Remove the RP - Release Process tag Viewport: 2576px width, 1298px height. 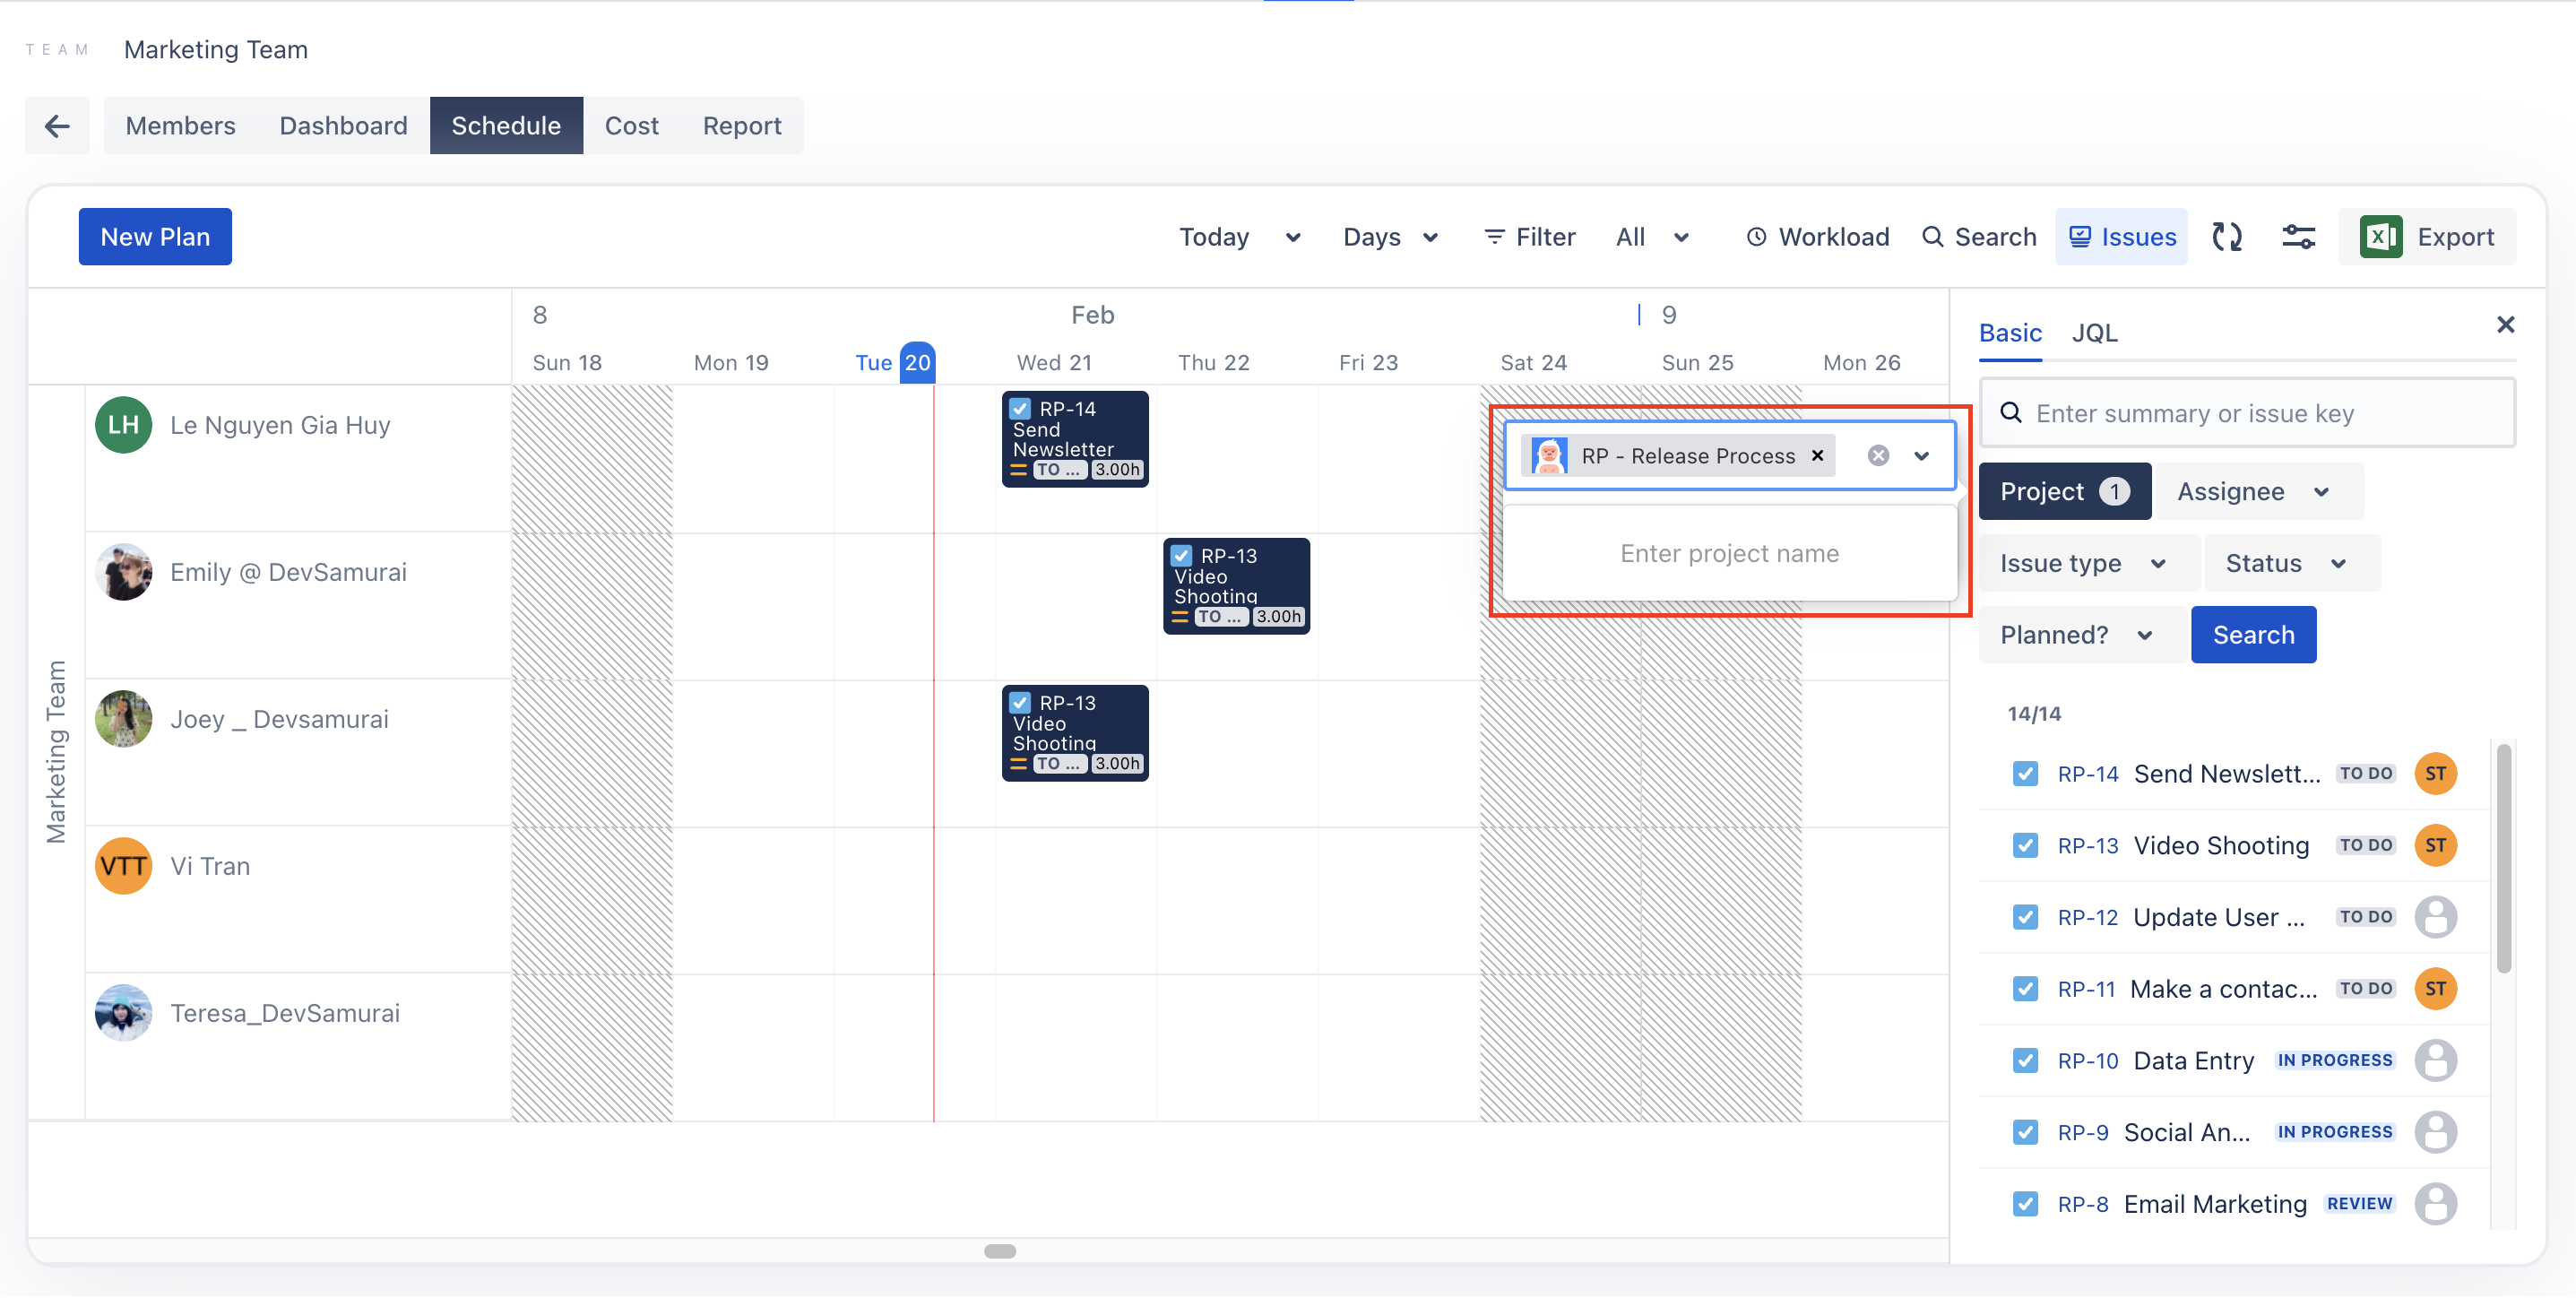coord(1818,456)
